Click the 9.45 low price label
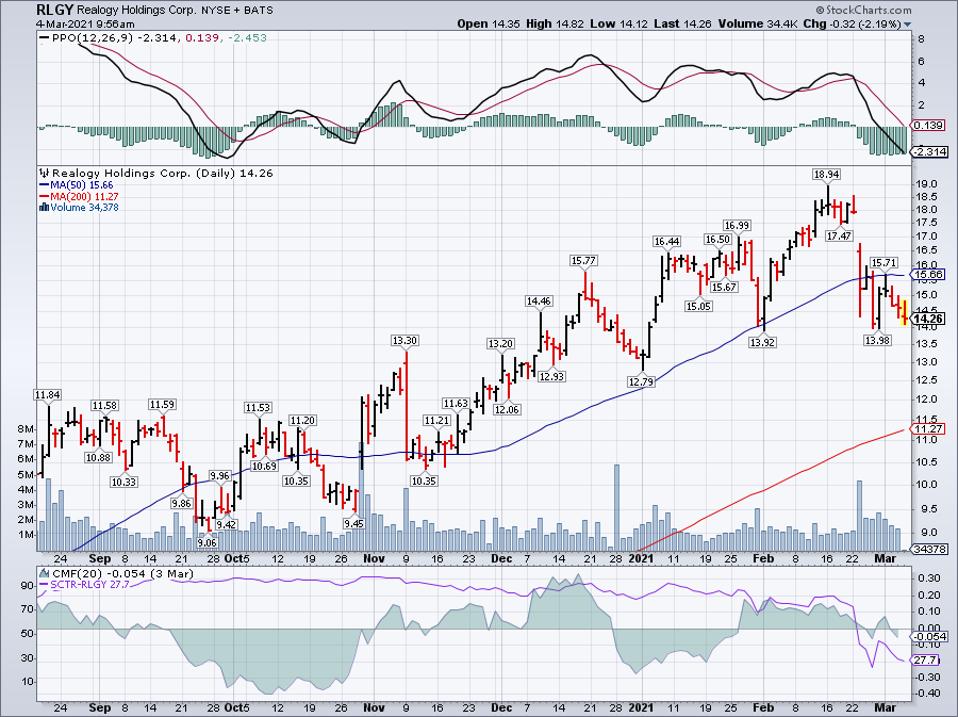Image resolution: width=958 pixels, height=717 pixels. (x=354, y=523)
